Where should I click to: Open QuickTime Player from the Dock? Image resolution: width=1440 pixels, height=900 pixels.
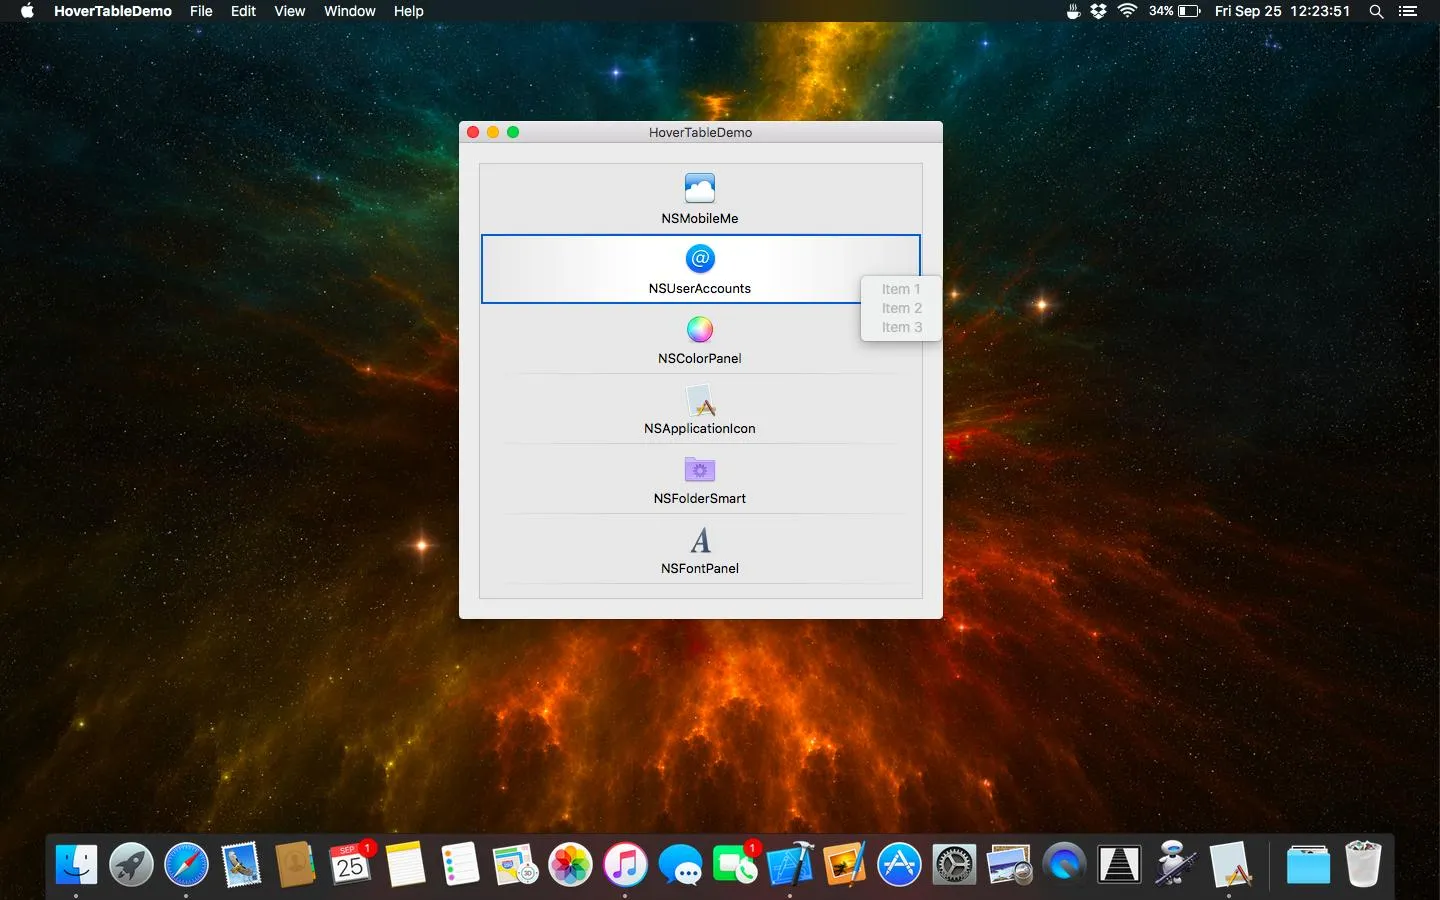click(1064, 865)
